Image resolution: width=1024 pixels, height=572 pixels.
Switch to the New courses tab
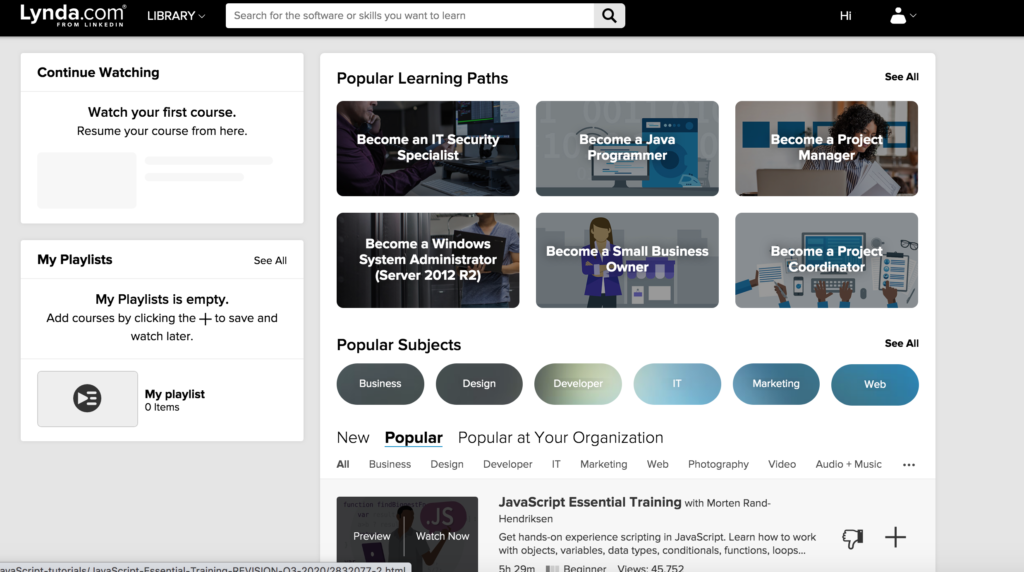point(353,437)
